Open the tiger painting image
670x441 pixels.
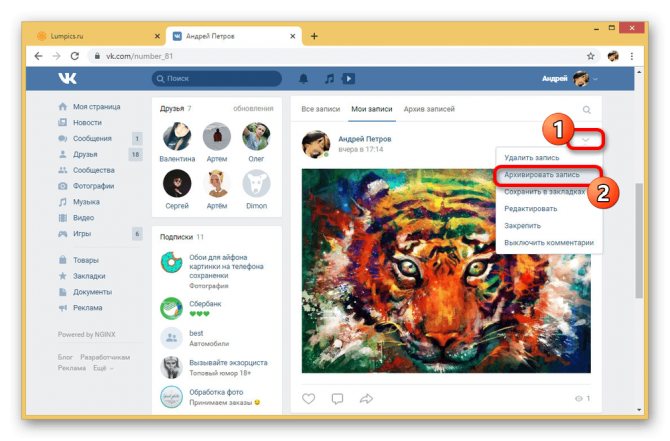point(446,271)
